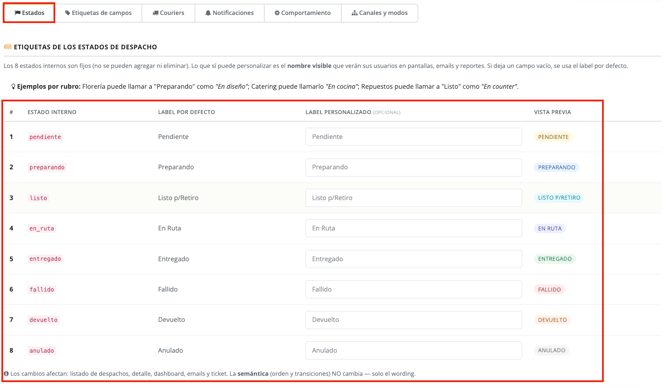This screenshot has width=670, height=388.
Task: Click the EN RUTA preview badge
Action: click(x=550, y=229)
